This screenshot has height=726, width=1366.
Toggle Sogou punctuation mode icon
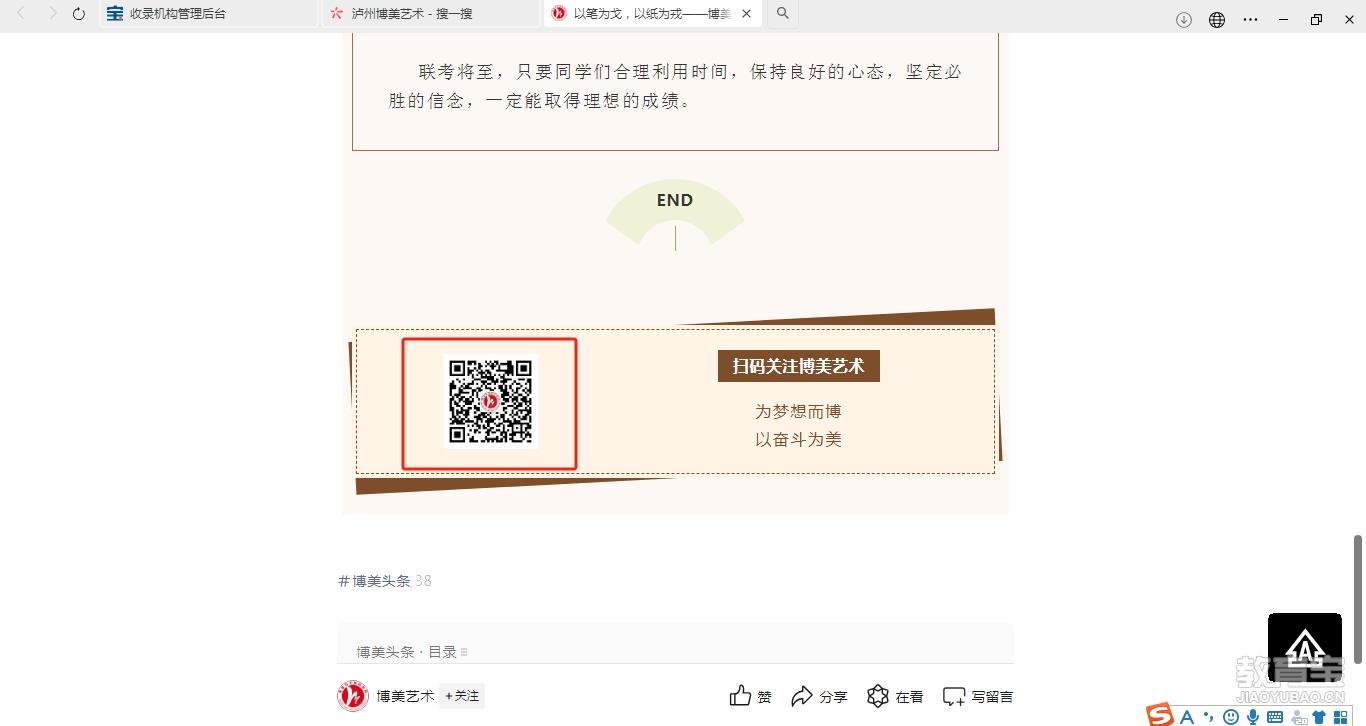[x=1209, y=716]
